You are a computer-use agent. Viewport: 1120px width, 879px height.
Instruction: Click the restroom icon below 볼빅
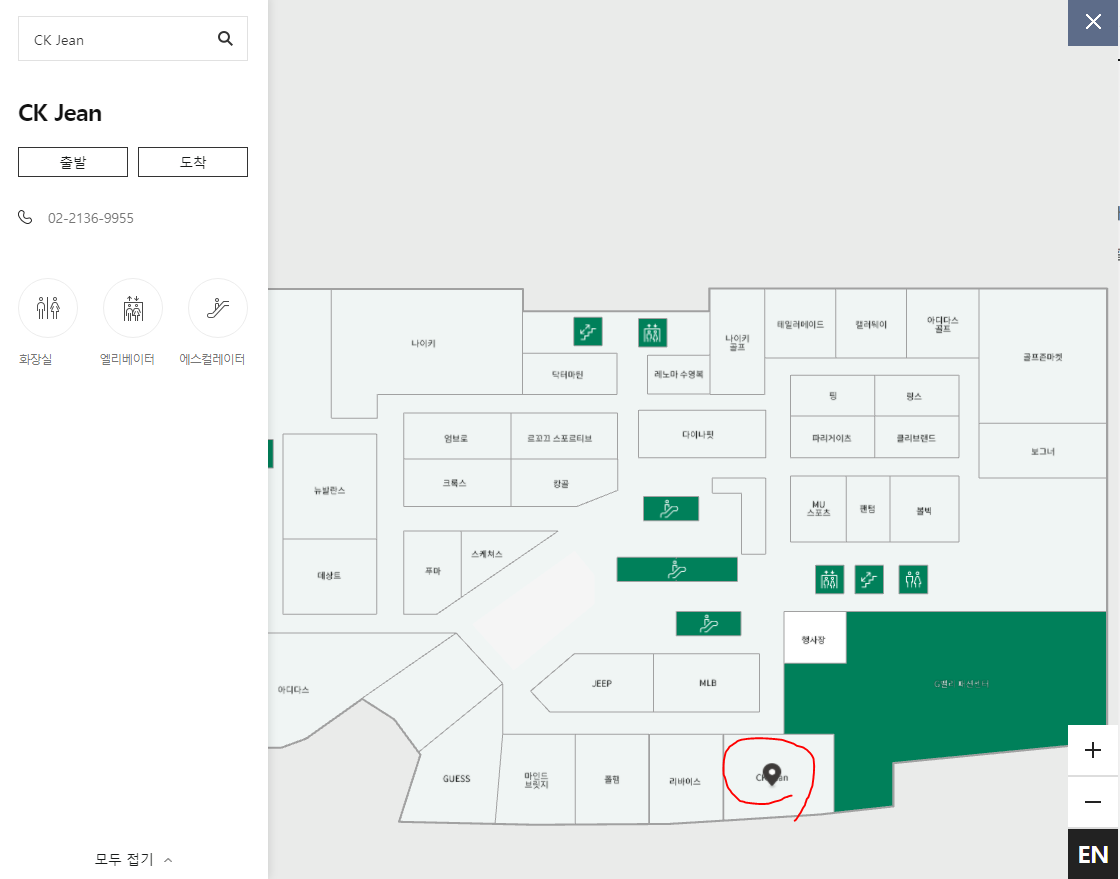tap(914, 579)
